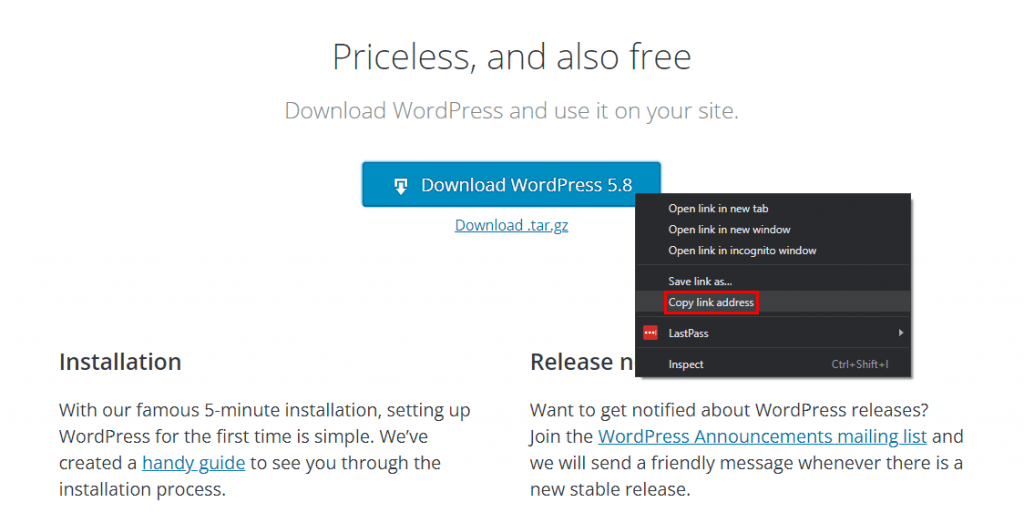
Task: Click the Download WordPress and use it subtitle
Action: tap(511, 111)
